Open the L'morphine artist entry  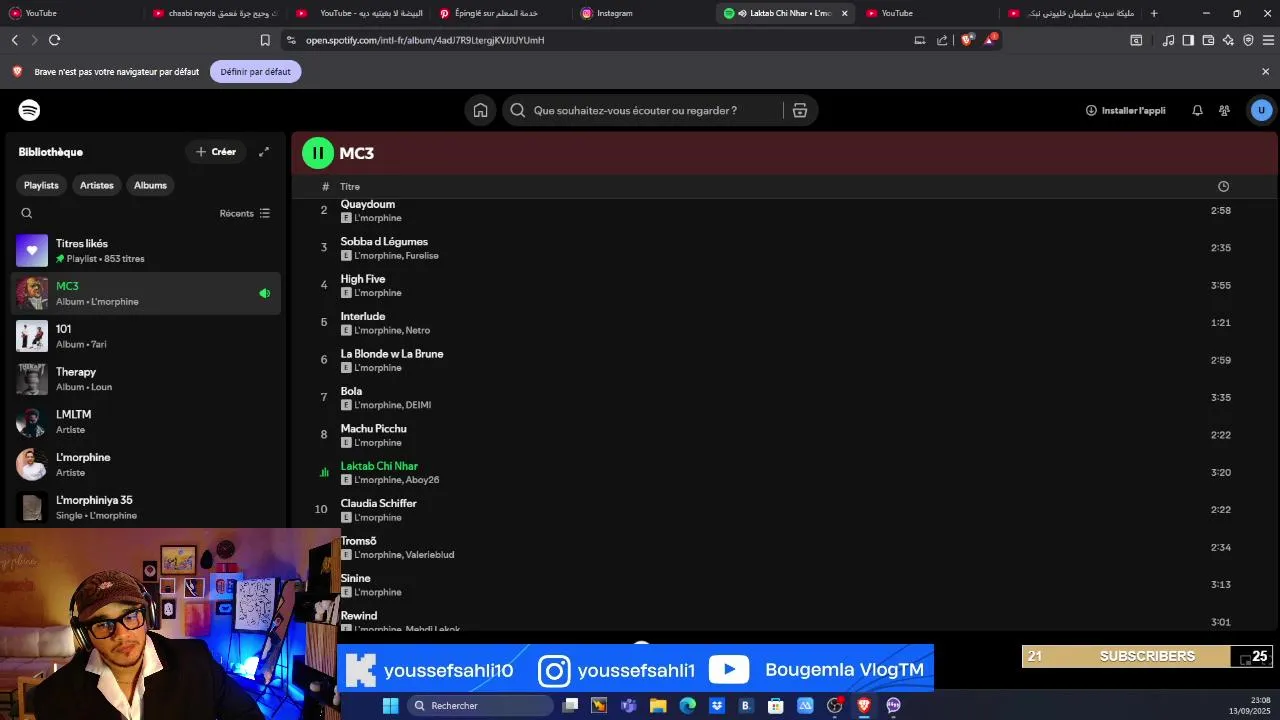coord(147,464)
